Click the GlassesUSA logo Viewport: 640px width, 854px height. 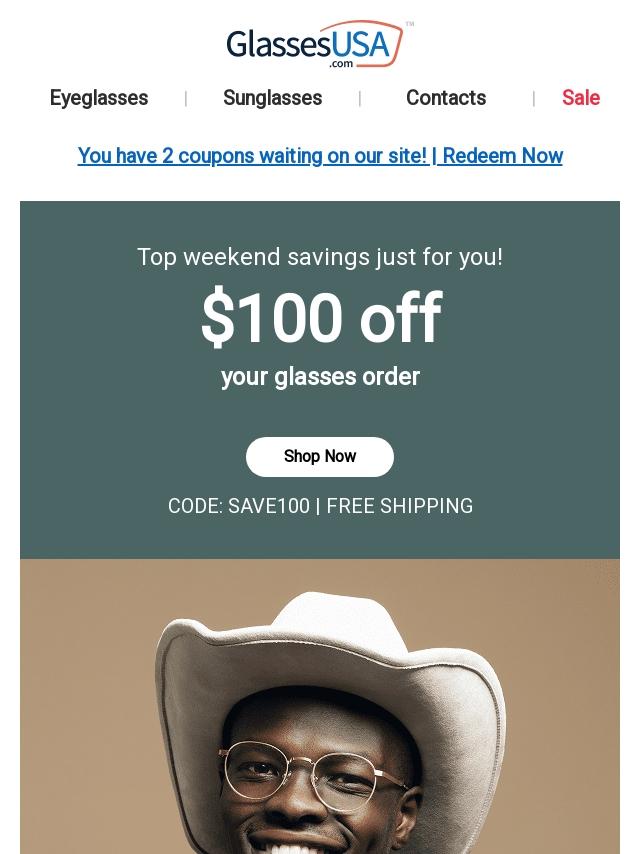click(x=314, y=45)
